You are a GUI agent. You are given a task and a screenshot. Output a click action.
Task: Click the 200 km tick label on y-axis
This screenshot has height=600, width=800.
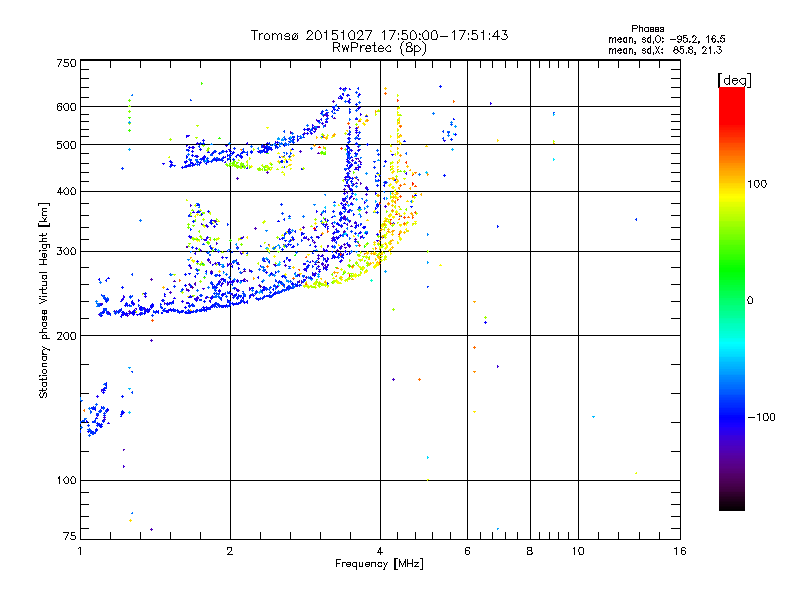[66, 336]
